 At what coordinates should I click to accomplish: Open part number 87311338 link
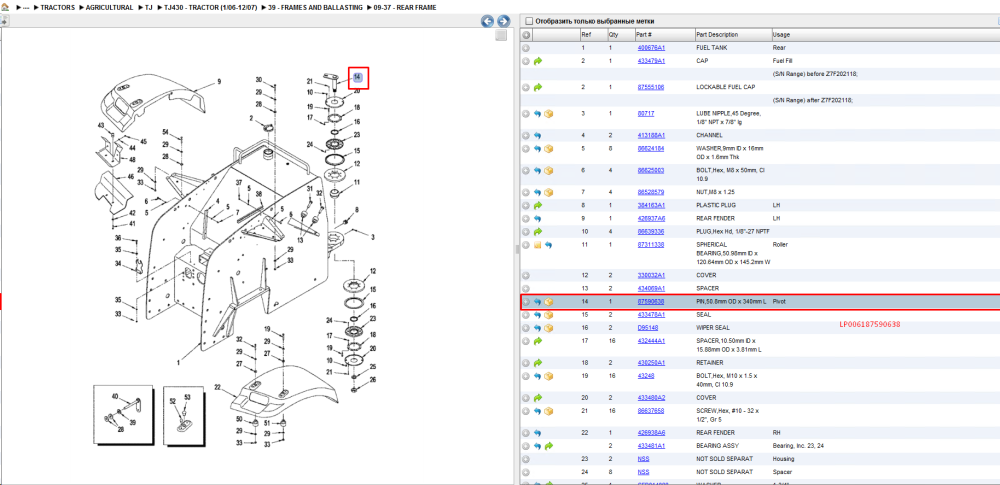tap(651, 245)
